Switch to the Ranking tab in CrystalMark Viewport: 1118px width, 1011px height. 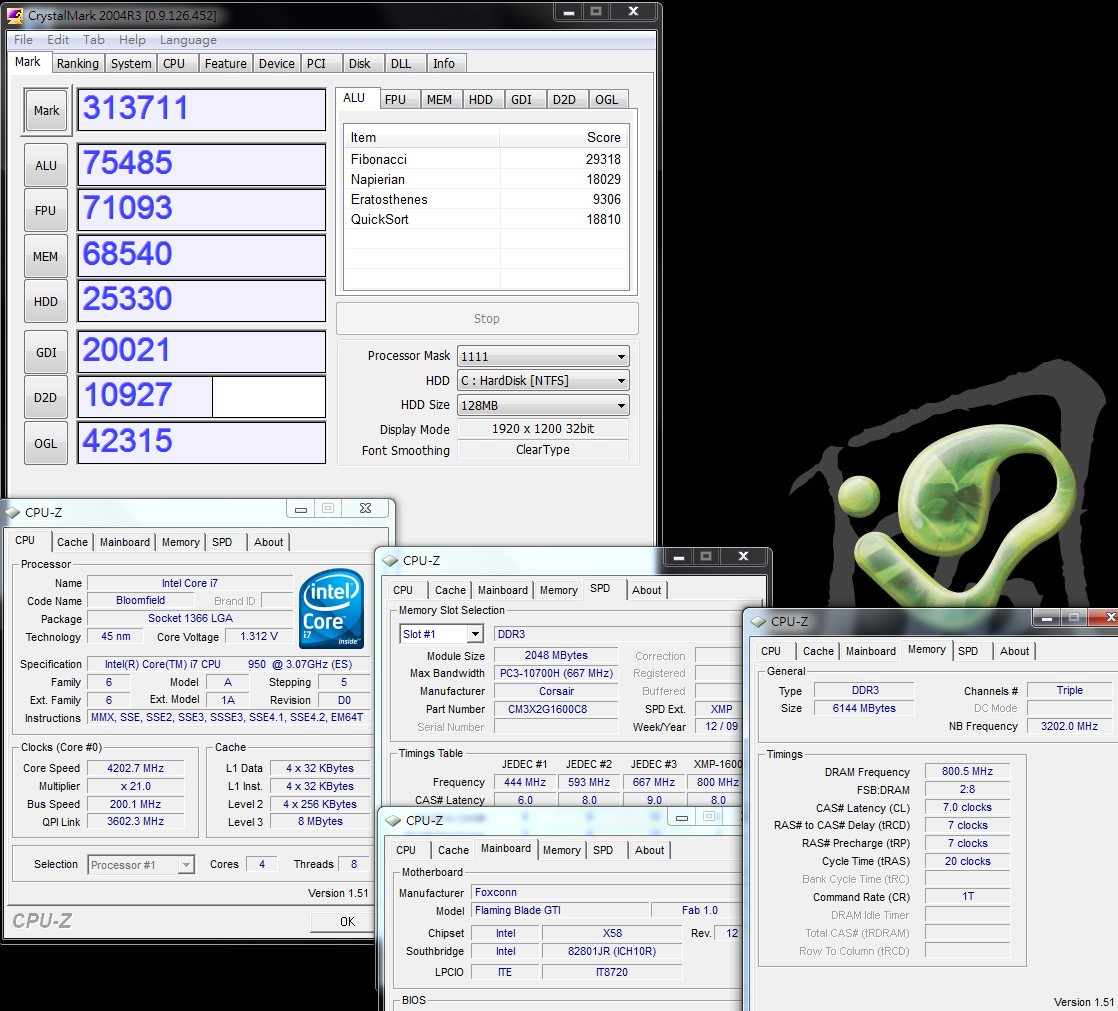click(x=78, y=63)
